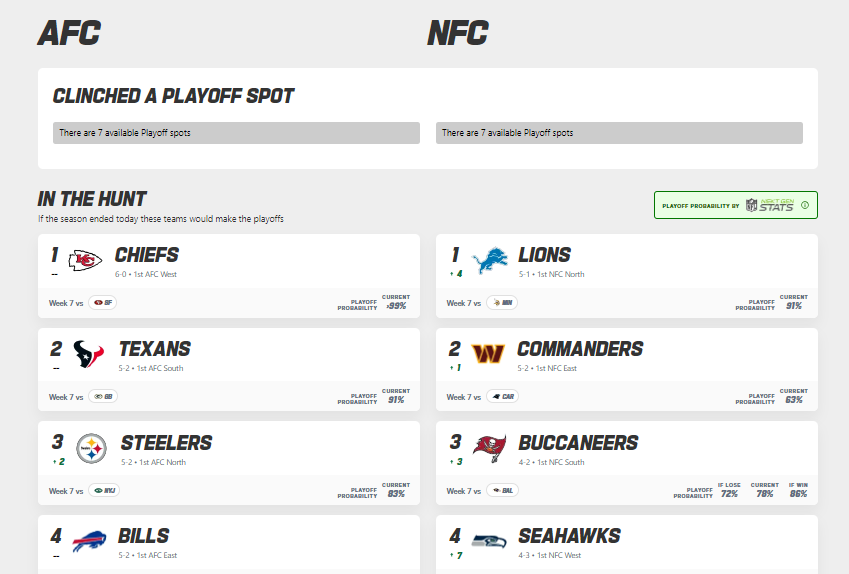Select the MIN opponent chip for Lions
Viewport: 849px width, 574px height.
502,303
